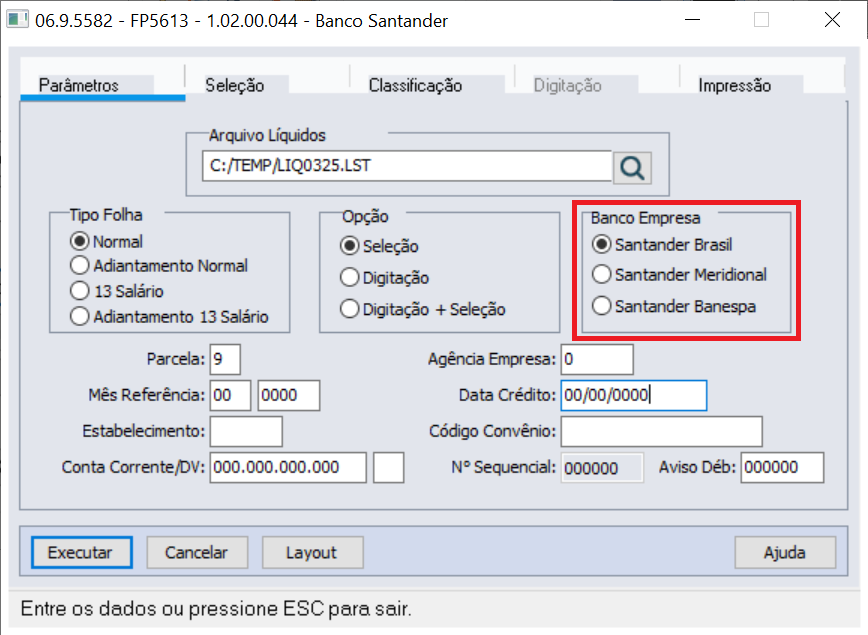This screenshot has width=868, height=635.
Task: Focus the Estabelecimento field
Action: [246, 431]
